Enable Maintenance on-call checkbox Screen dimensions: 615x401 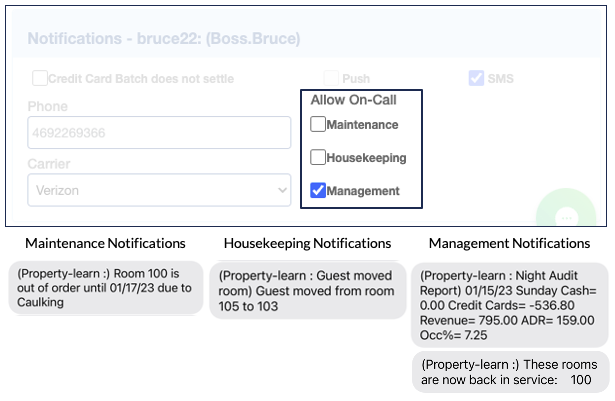(318, 125)
